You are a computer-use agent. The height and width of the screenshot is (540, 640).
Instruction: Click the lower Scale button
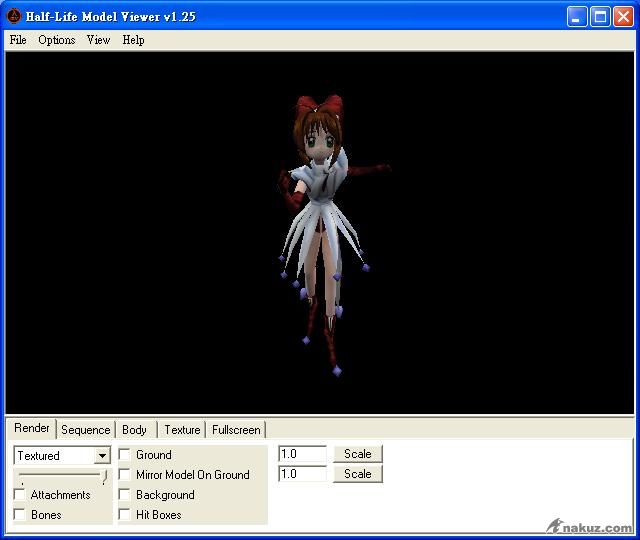(358, 474)
